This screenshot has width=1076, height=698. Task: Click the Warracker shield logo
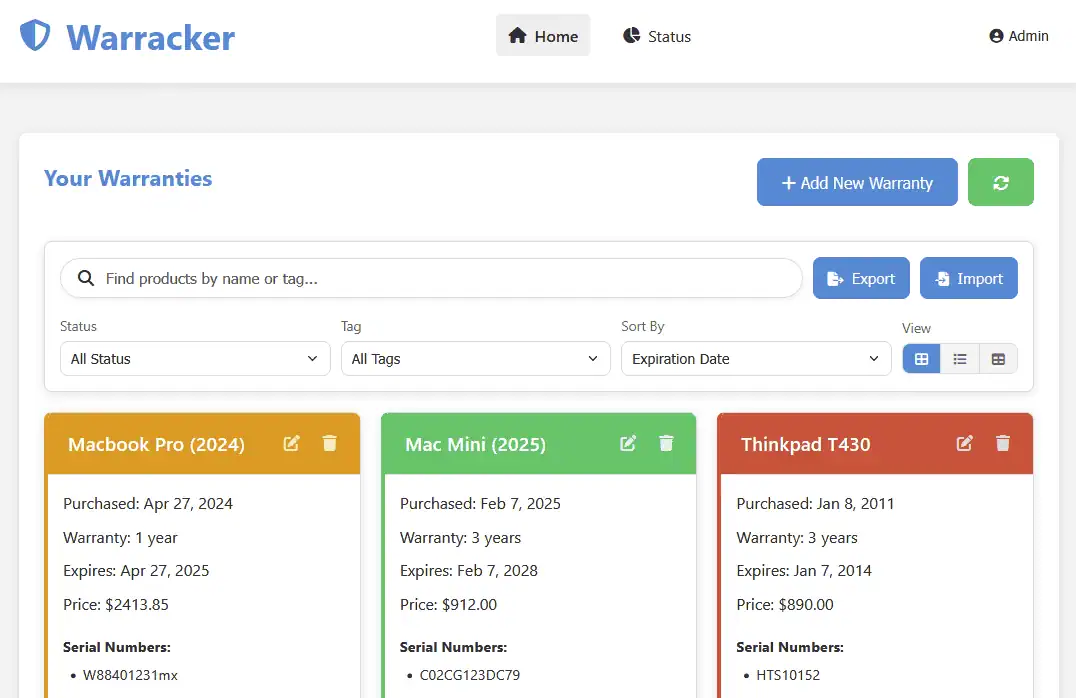[x=33, y=37]
